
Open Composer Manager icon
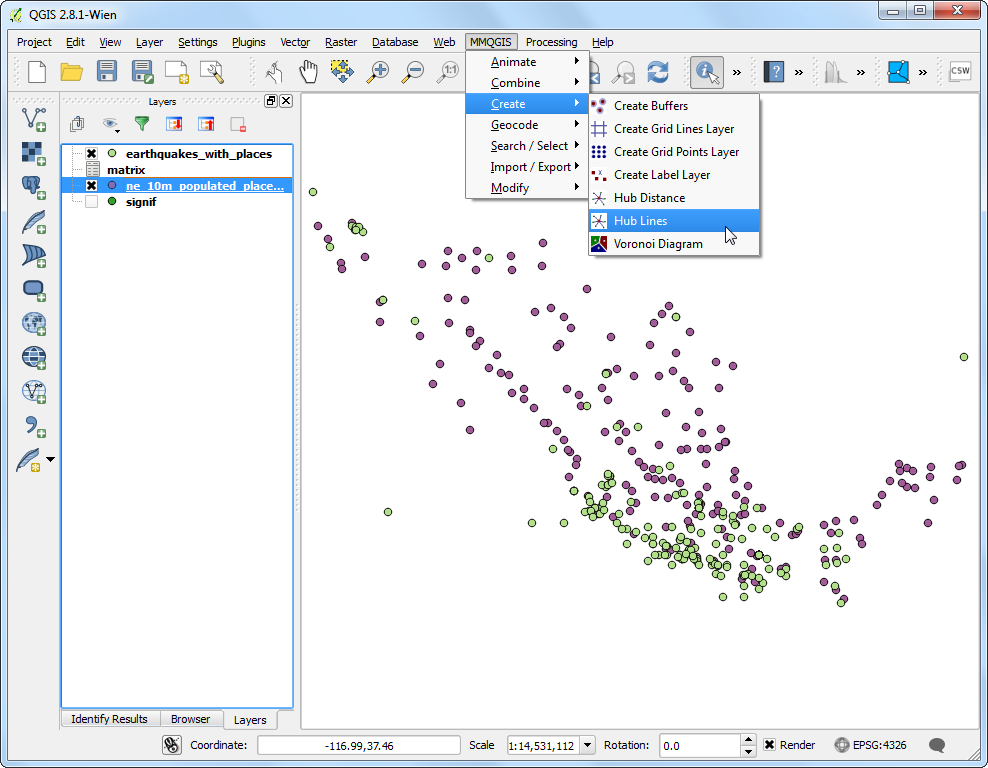pos(212,72)
